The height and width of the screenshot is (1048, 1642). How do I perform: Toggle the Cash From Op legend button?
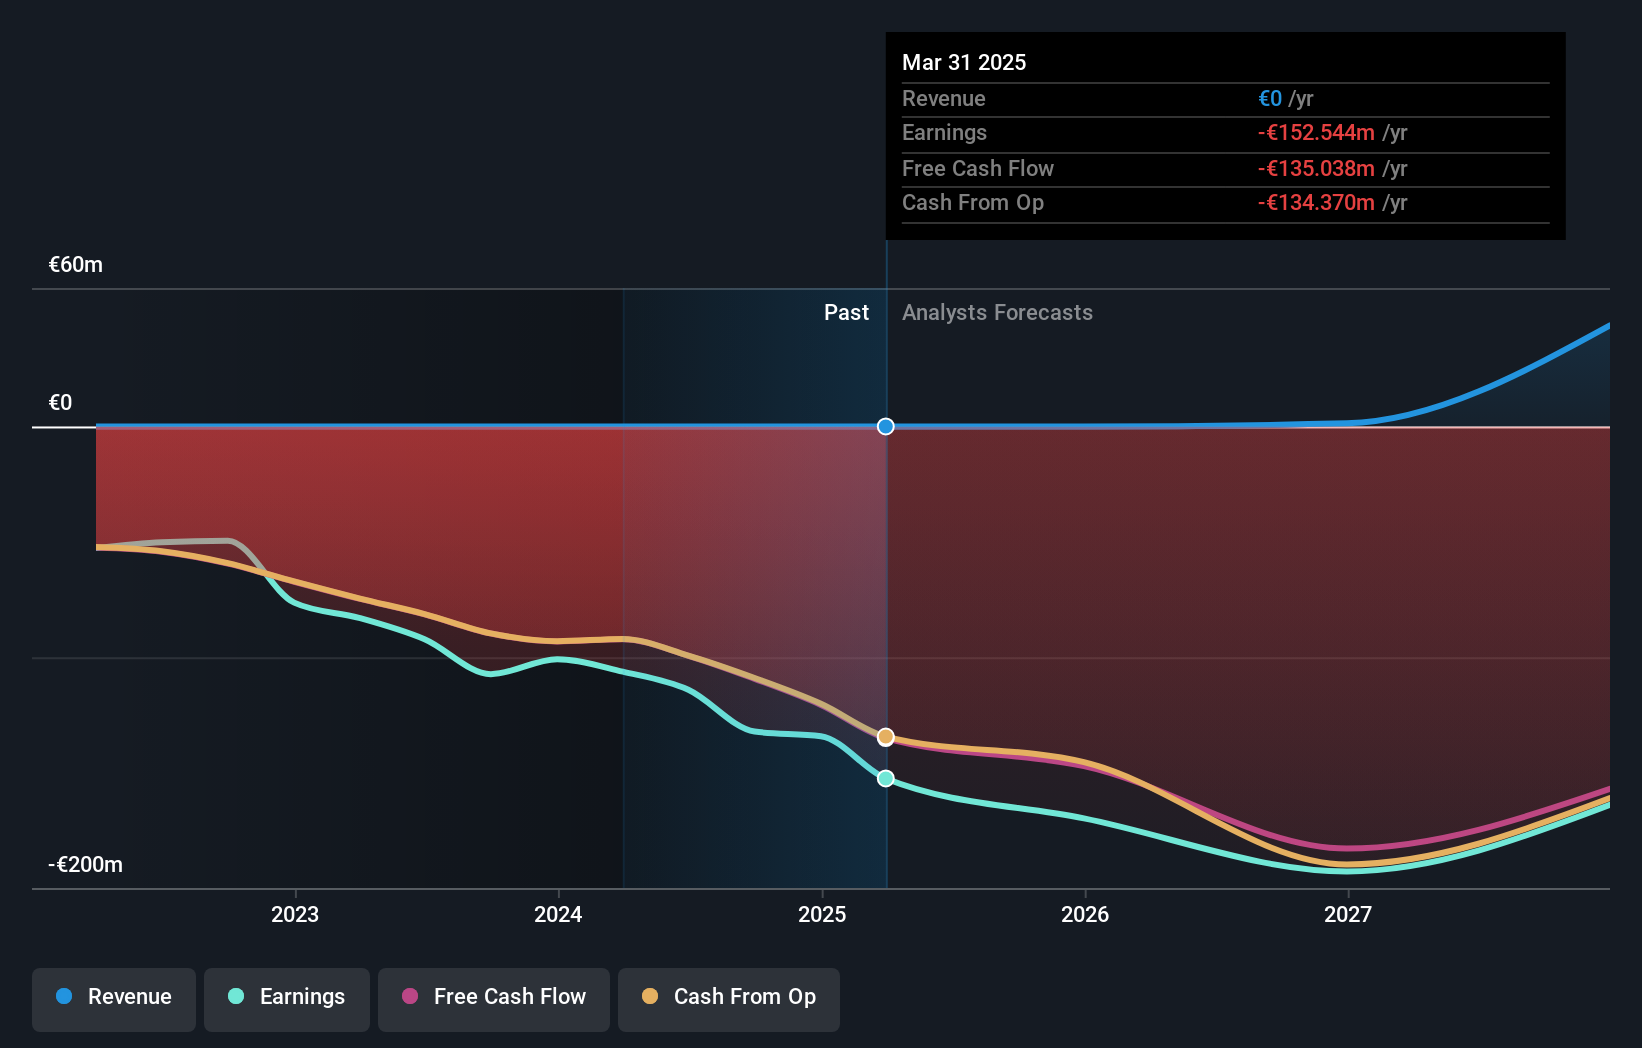coord(729,999)
